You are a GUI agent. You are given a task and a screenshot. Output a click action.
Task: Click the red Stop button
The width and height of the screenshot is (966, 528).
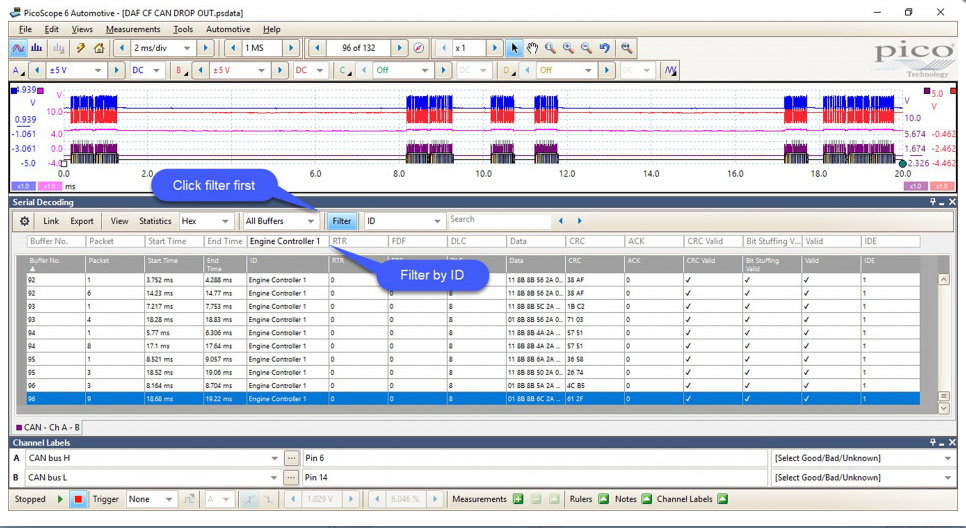[x=78, y=499]
